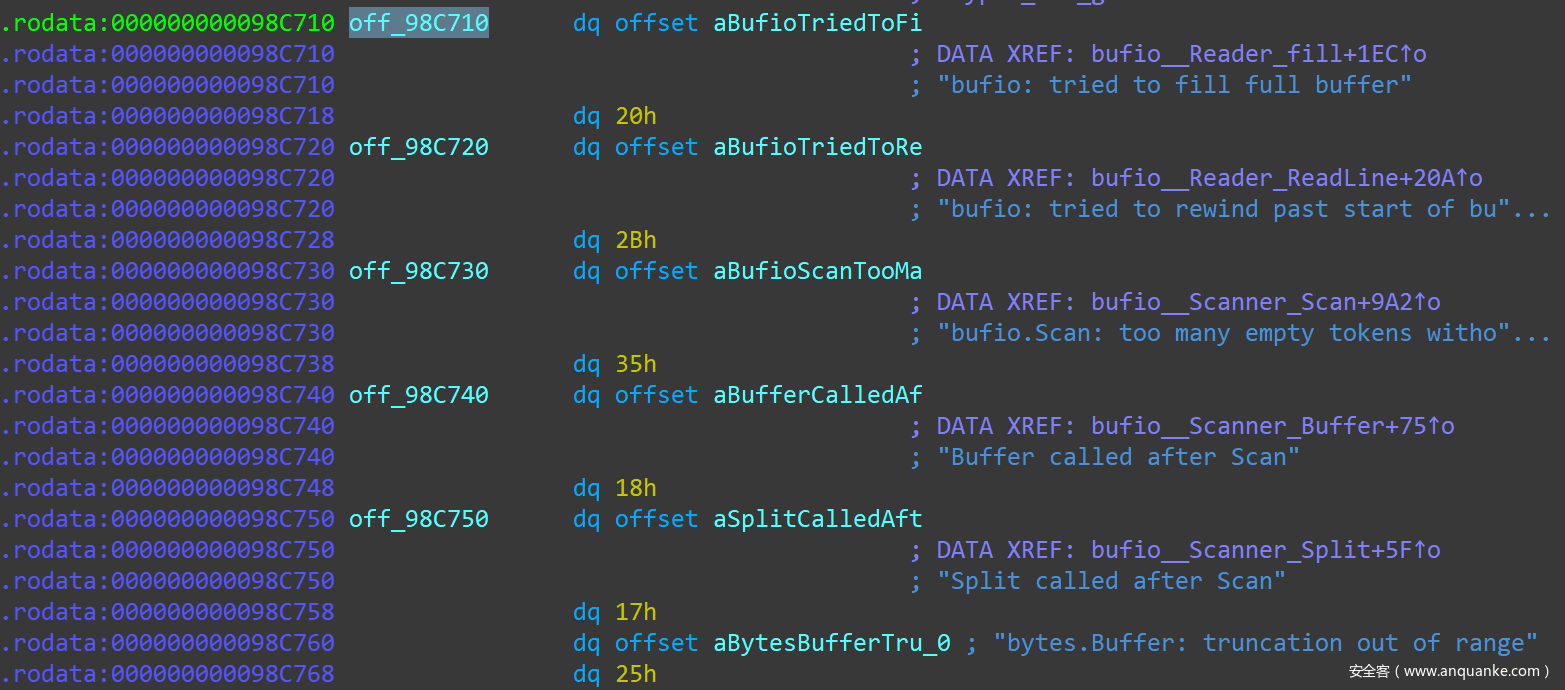Click the address .rodata:000000000098C768
Viewport: 1565px width, 690px height.
pyautogui.click(x=167, y=674)
